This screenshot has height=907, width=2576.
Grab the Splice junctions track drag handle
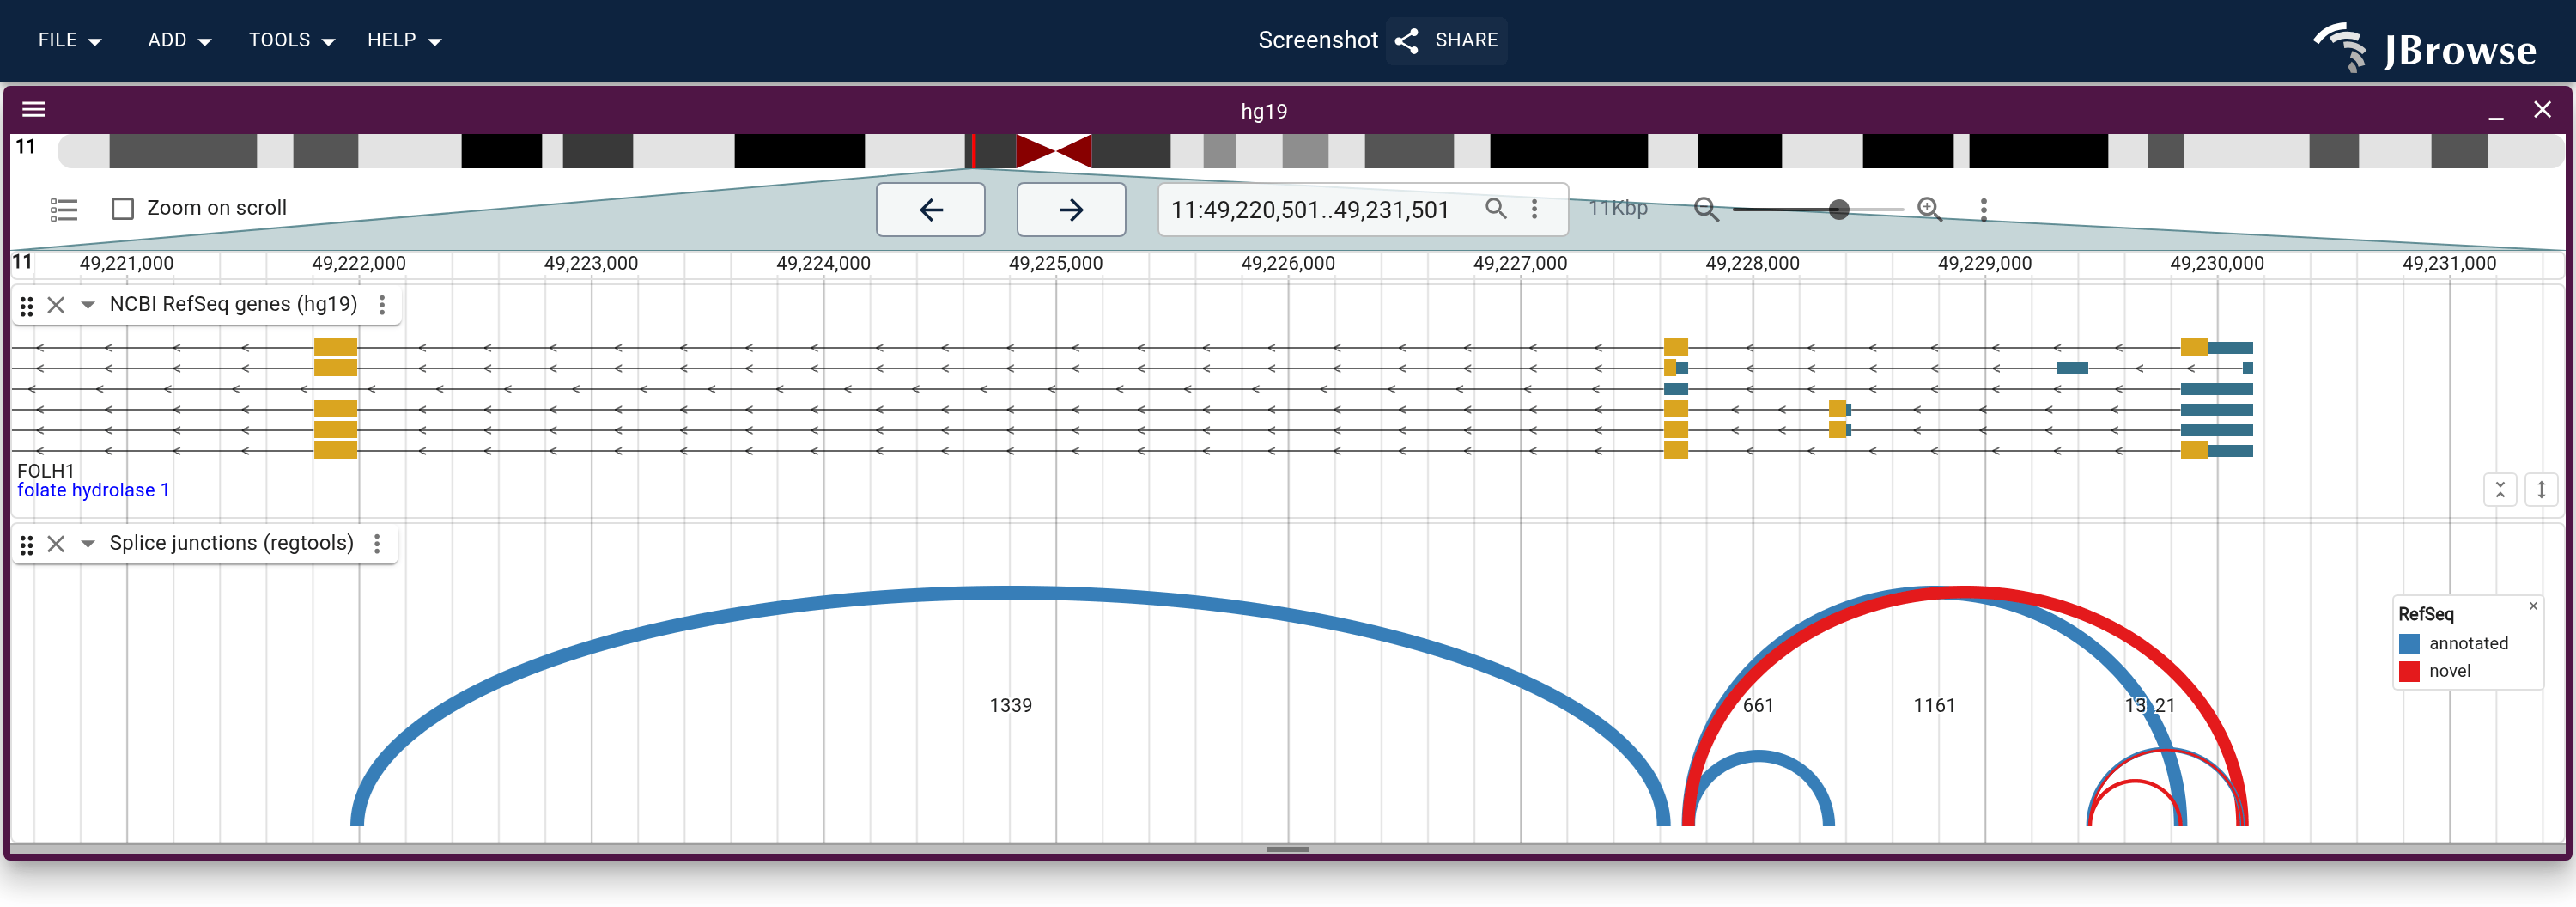coord(27,544)
